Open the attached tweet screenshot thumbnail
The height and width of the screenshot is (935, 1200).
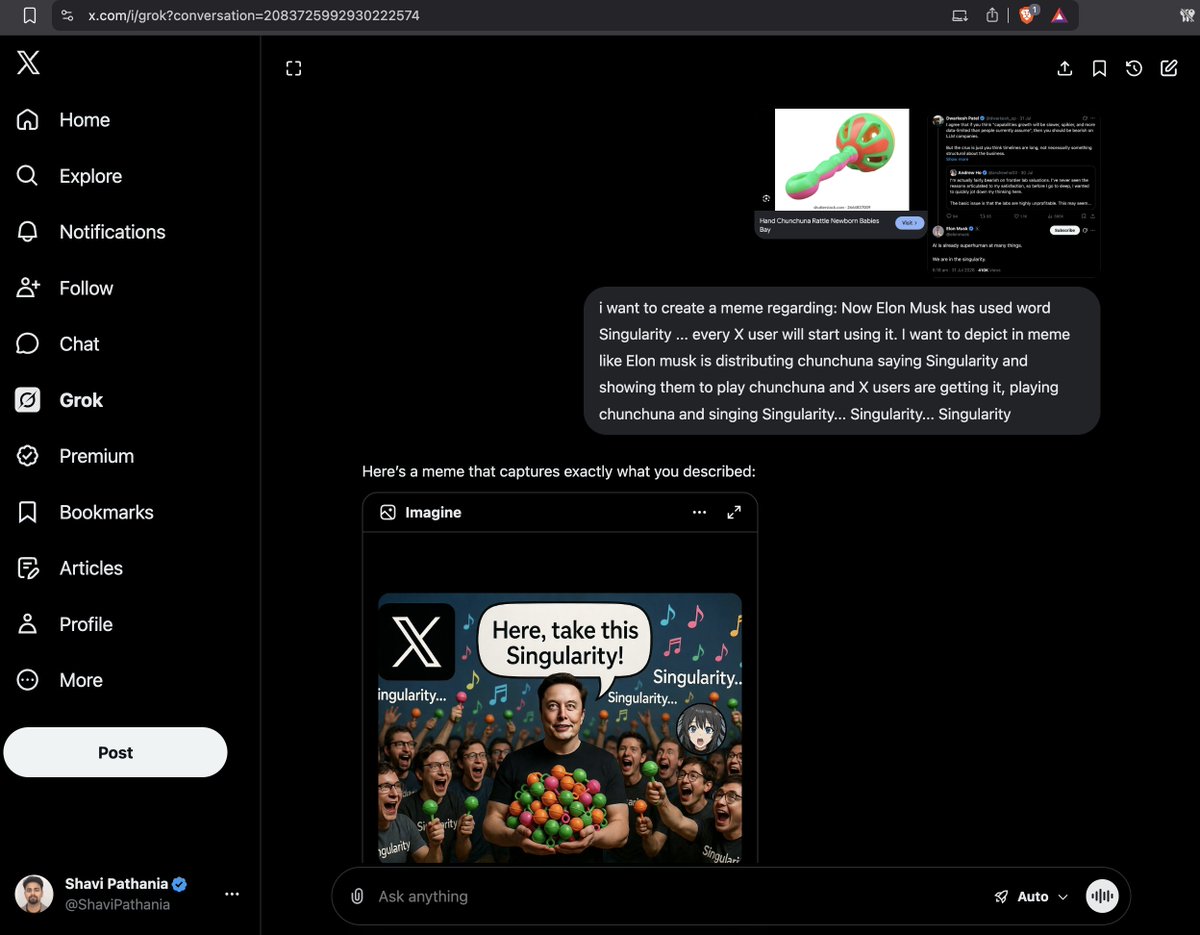click(x=1015, y=194)
